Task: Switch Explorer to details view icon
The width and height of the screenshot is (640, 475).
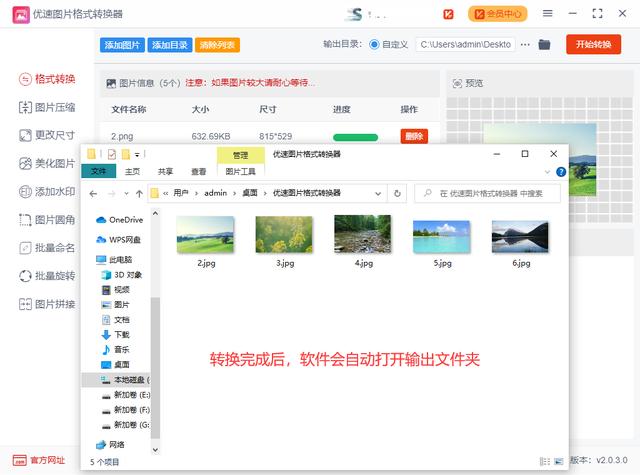Action: pos(545,462)
